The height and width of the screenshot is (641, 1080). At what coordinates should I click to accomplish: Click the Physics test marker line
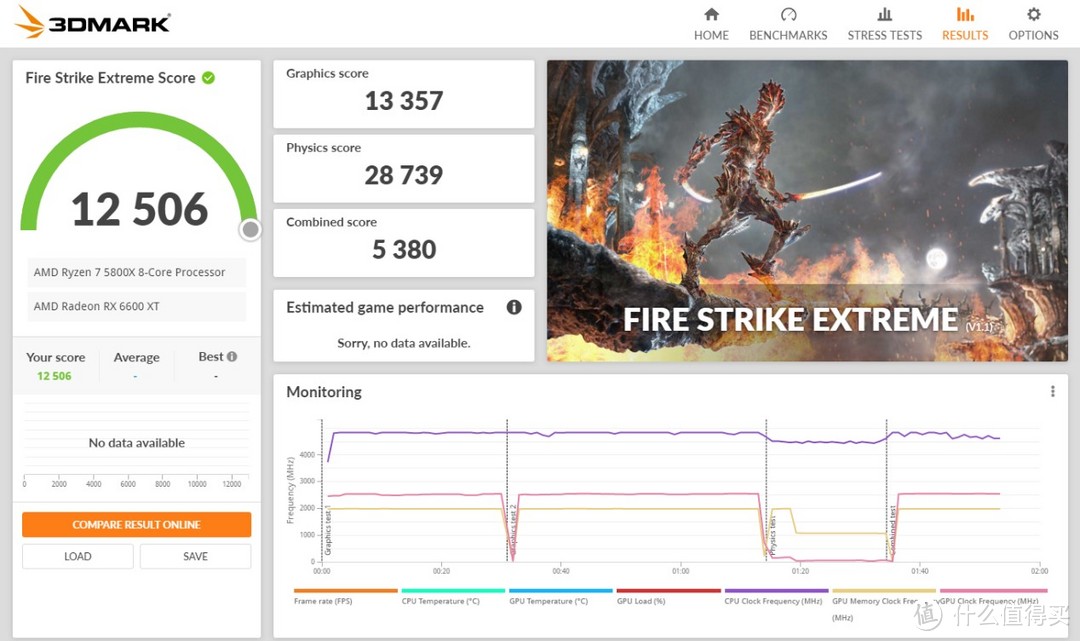click(x=767, y=490)
